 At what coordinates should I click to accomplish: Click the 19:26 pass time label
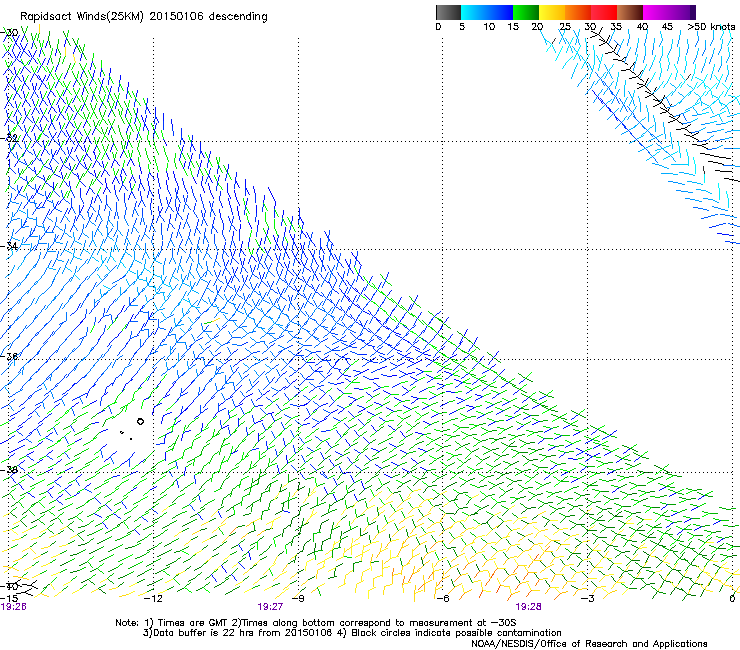(13, 607)
